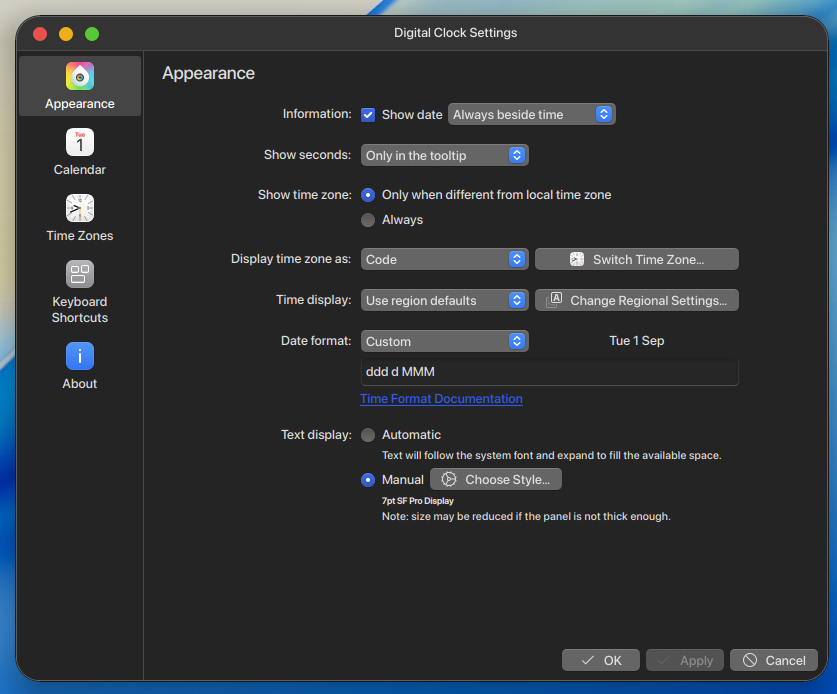Open the Date format Custom dropdown

click(445, 341)
